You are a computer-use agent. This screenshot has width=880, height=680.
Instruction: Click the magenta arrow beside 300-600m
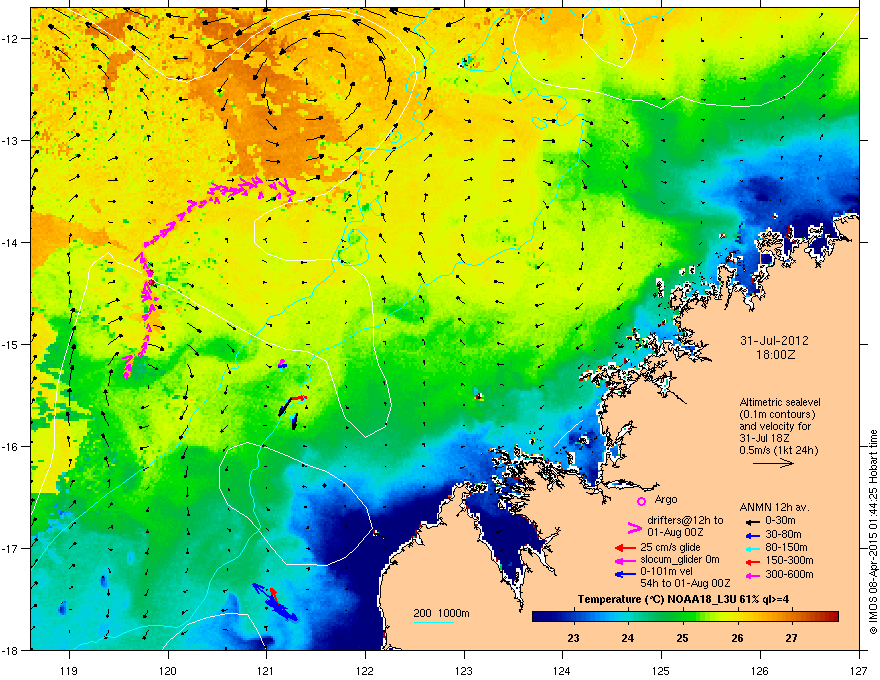coord(753,574)
